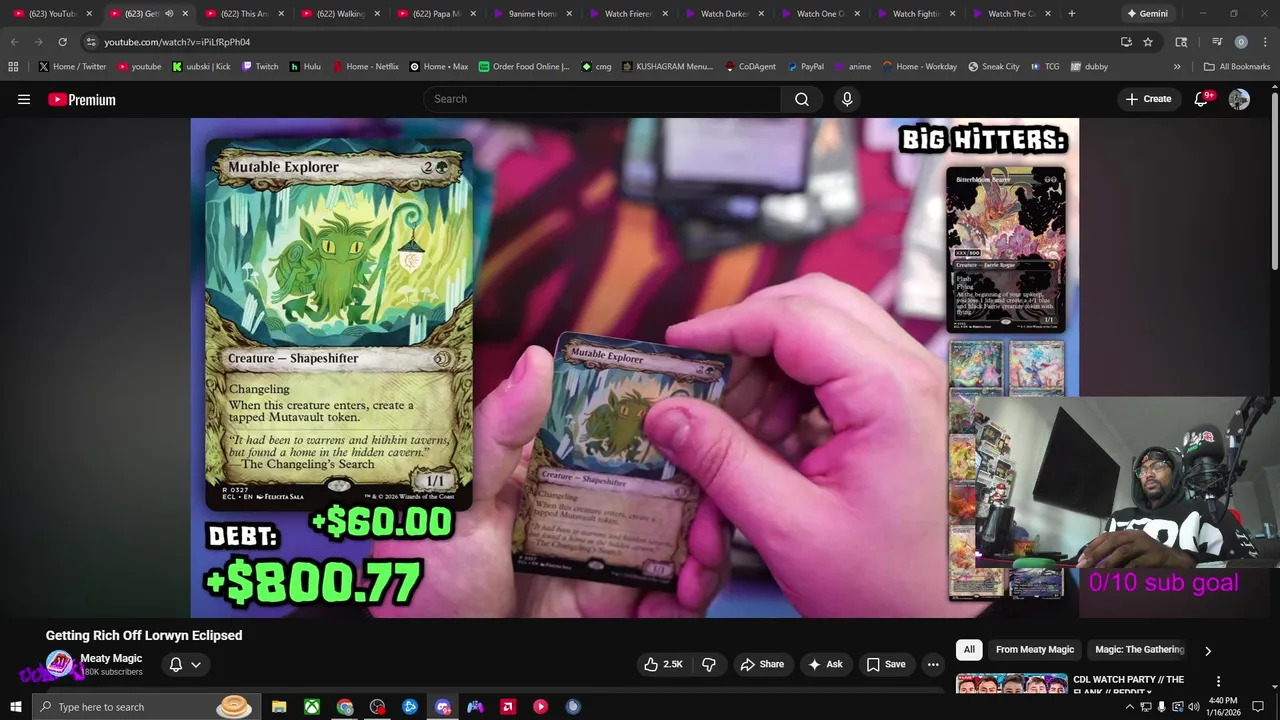Screen dimensions: 1280x720
Task: Click the search magnifier button
Action: coord(802,99)
